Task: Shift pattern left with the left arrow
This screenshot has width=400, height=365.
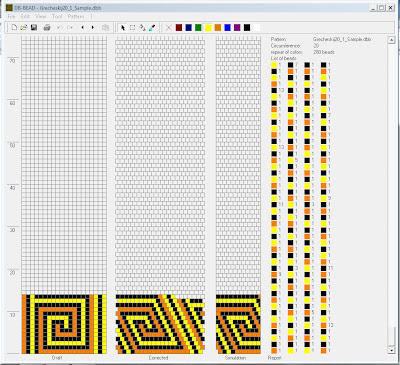Action: coord(83,28)
